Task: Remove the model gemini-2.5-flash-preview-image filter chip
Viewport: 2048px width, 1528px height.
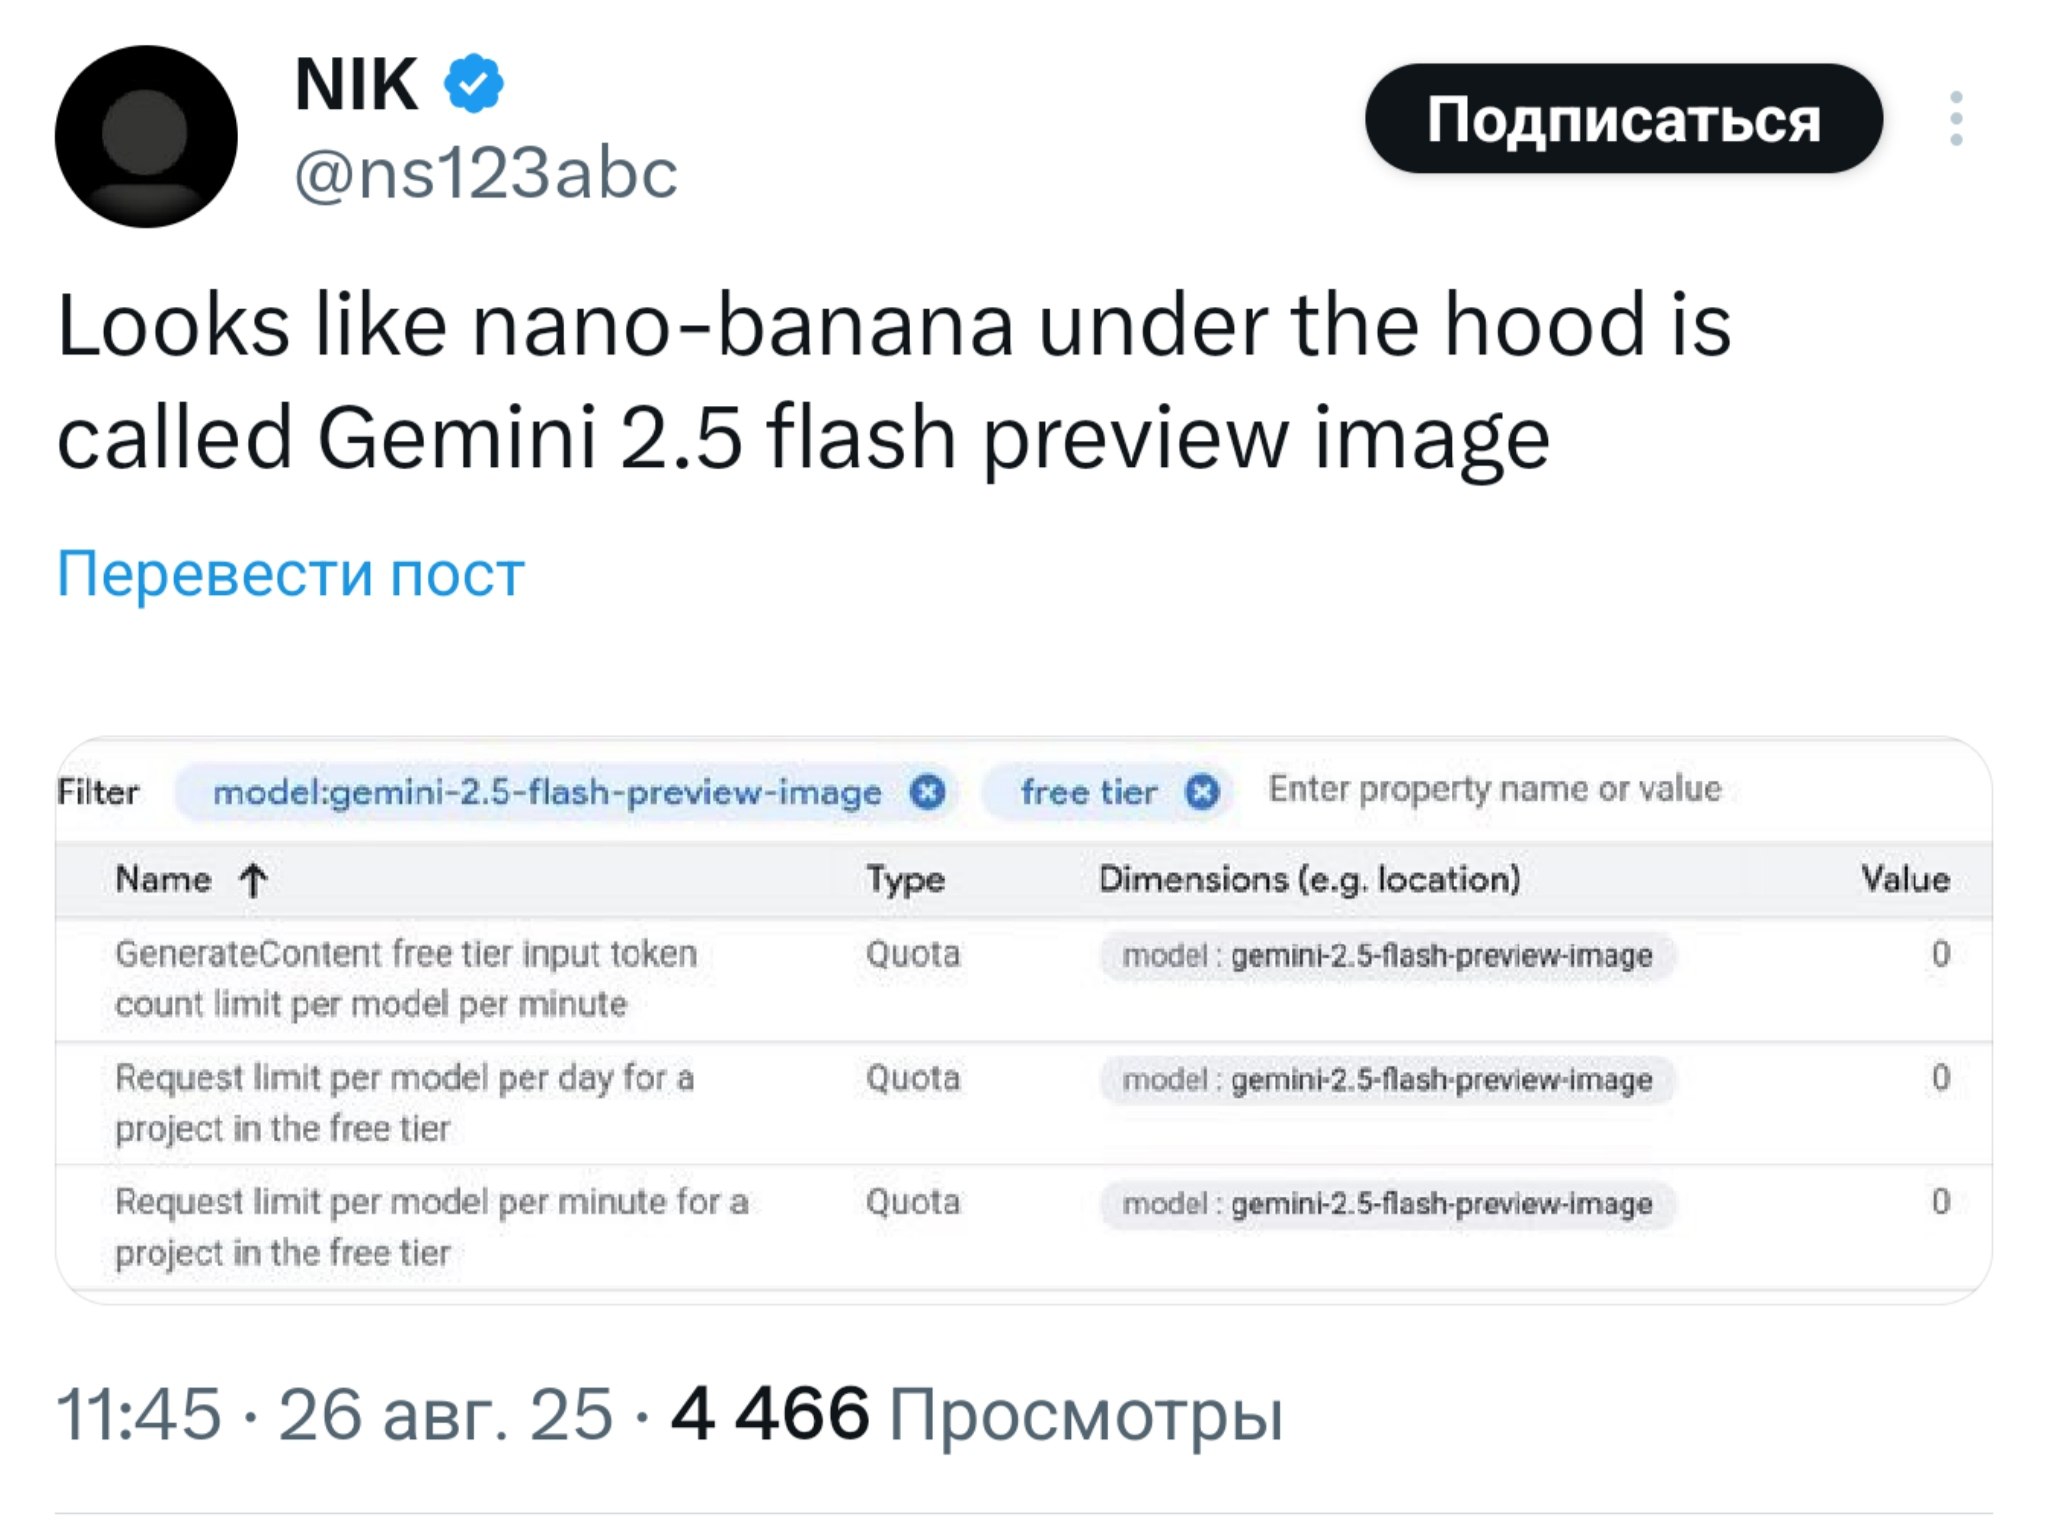Action: [928, 792]
